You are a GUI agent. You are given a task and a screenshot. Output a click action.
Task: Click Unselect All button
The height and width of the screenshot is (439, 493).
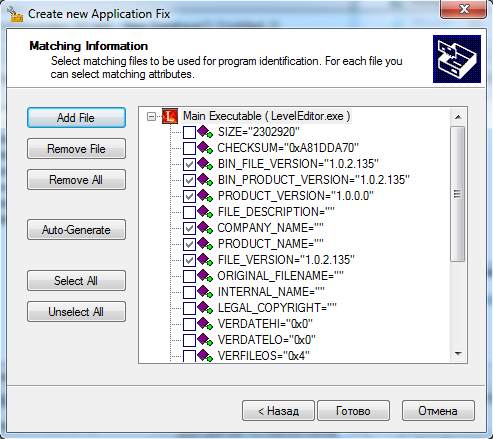pyautogui.click(x=76, y=312)
